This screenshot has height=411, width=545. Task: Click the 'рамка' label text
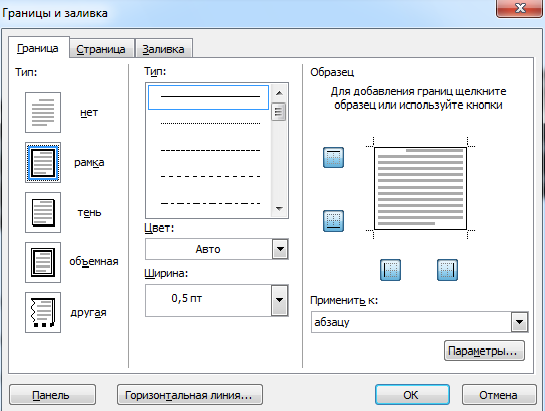tap(89, 162)
